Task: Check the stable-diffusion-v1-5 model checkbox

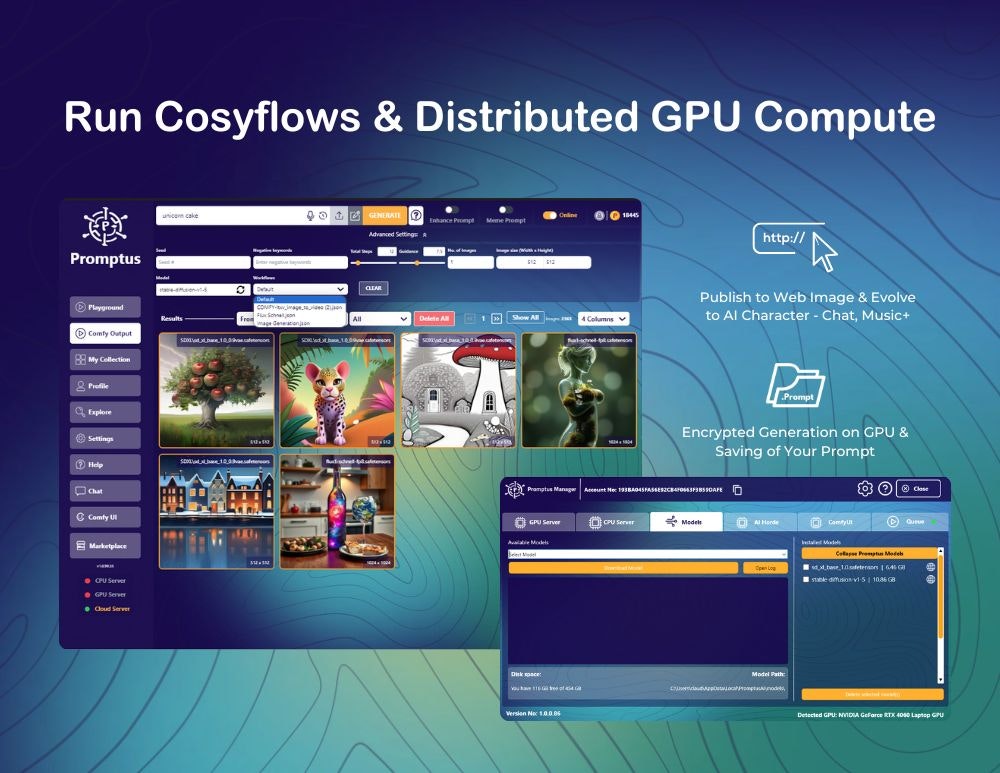Action: click(806, 580)
